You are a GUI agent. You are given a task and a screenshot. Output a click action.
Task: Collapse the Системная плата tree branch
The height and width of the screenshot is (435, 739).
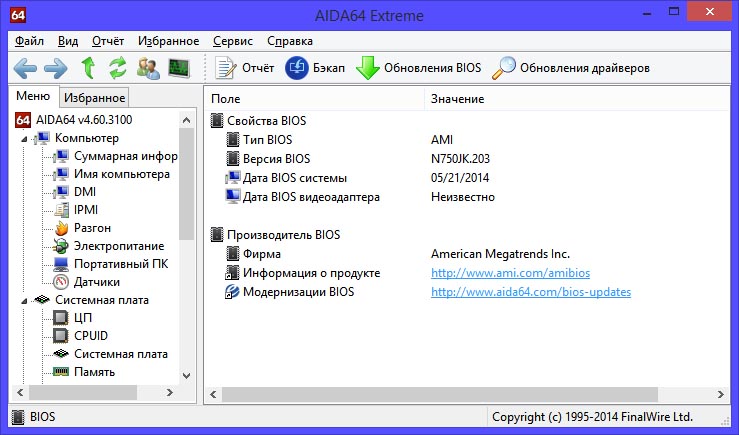pyautogui.click(x=24, y=300)
